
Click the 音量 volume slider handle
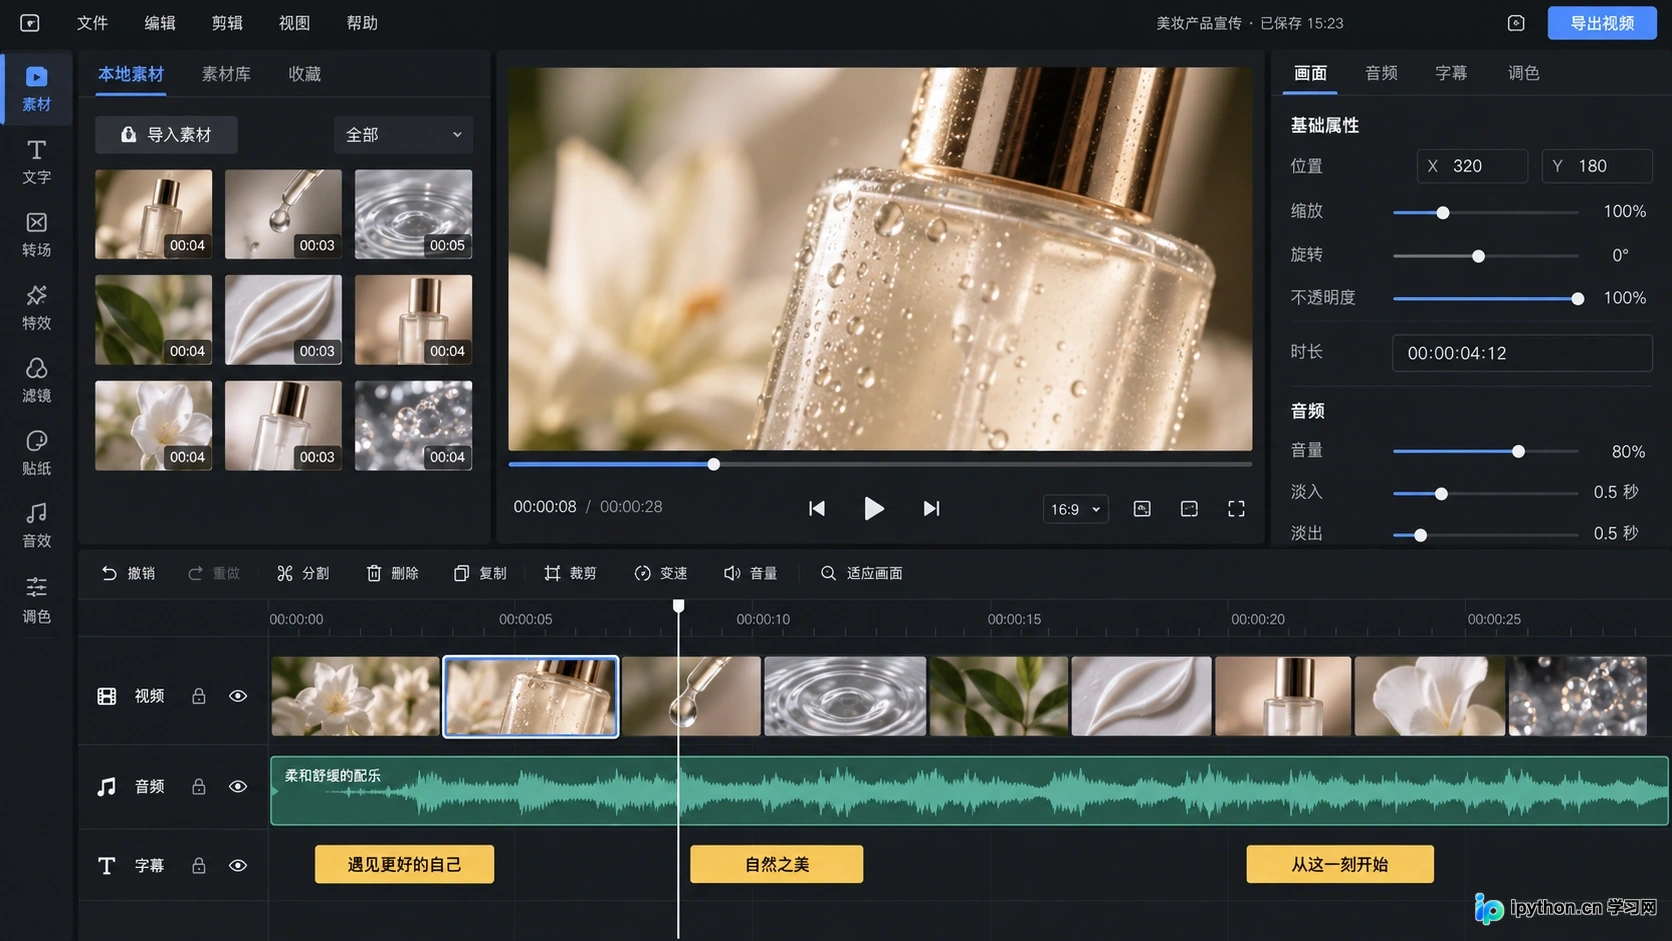(x=1518, y=452)
